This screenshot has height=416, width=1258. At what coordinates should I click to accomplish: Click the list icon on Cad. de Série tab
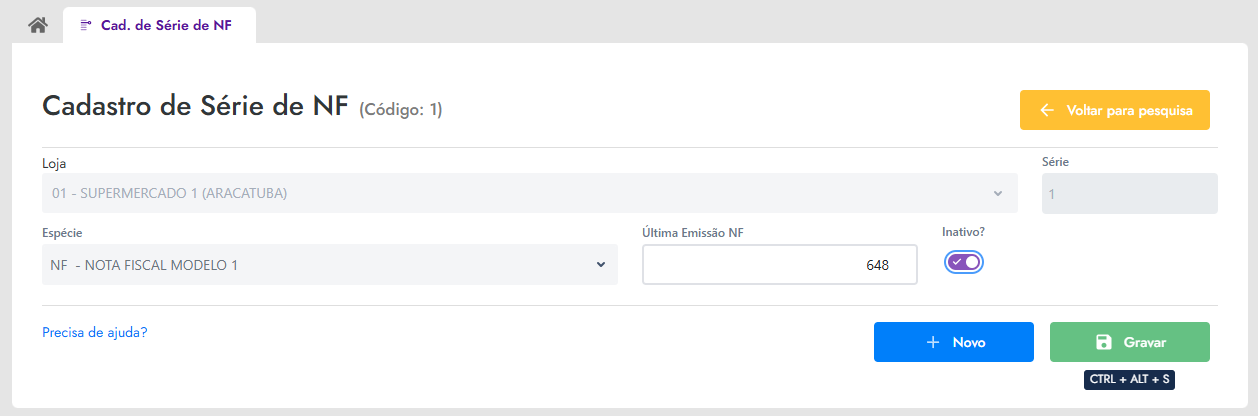[x=86, y=25]
